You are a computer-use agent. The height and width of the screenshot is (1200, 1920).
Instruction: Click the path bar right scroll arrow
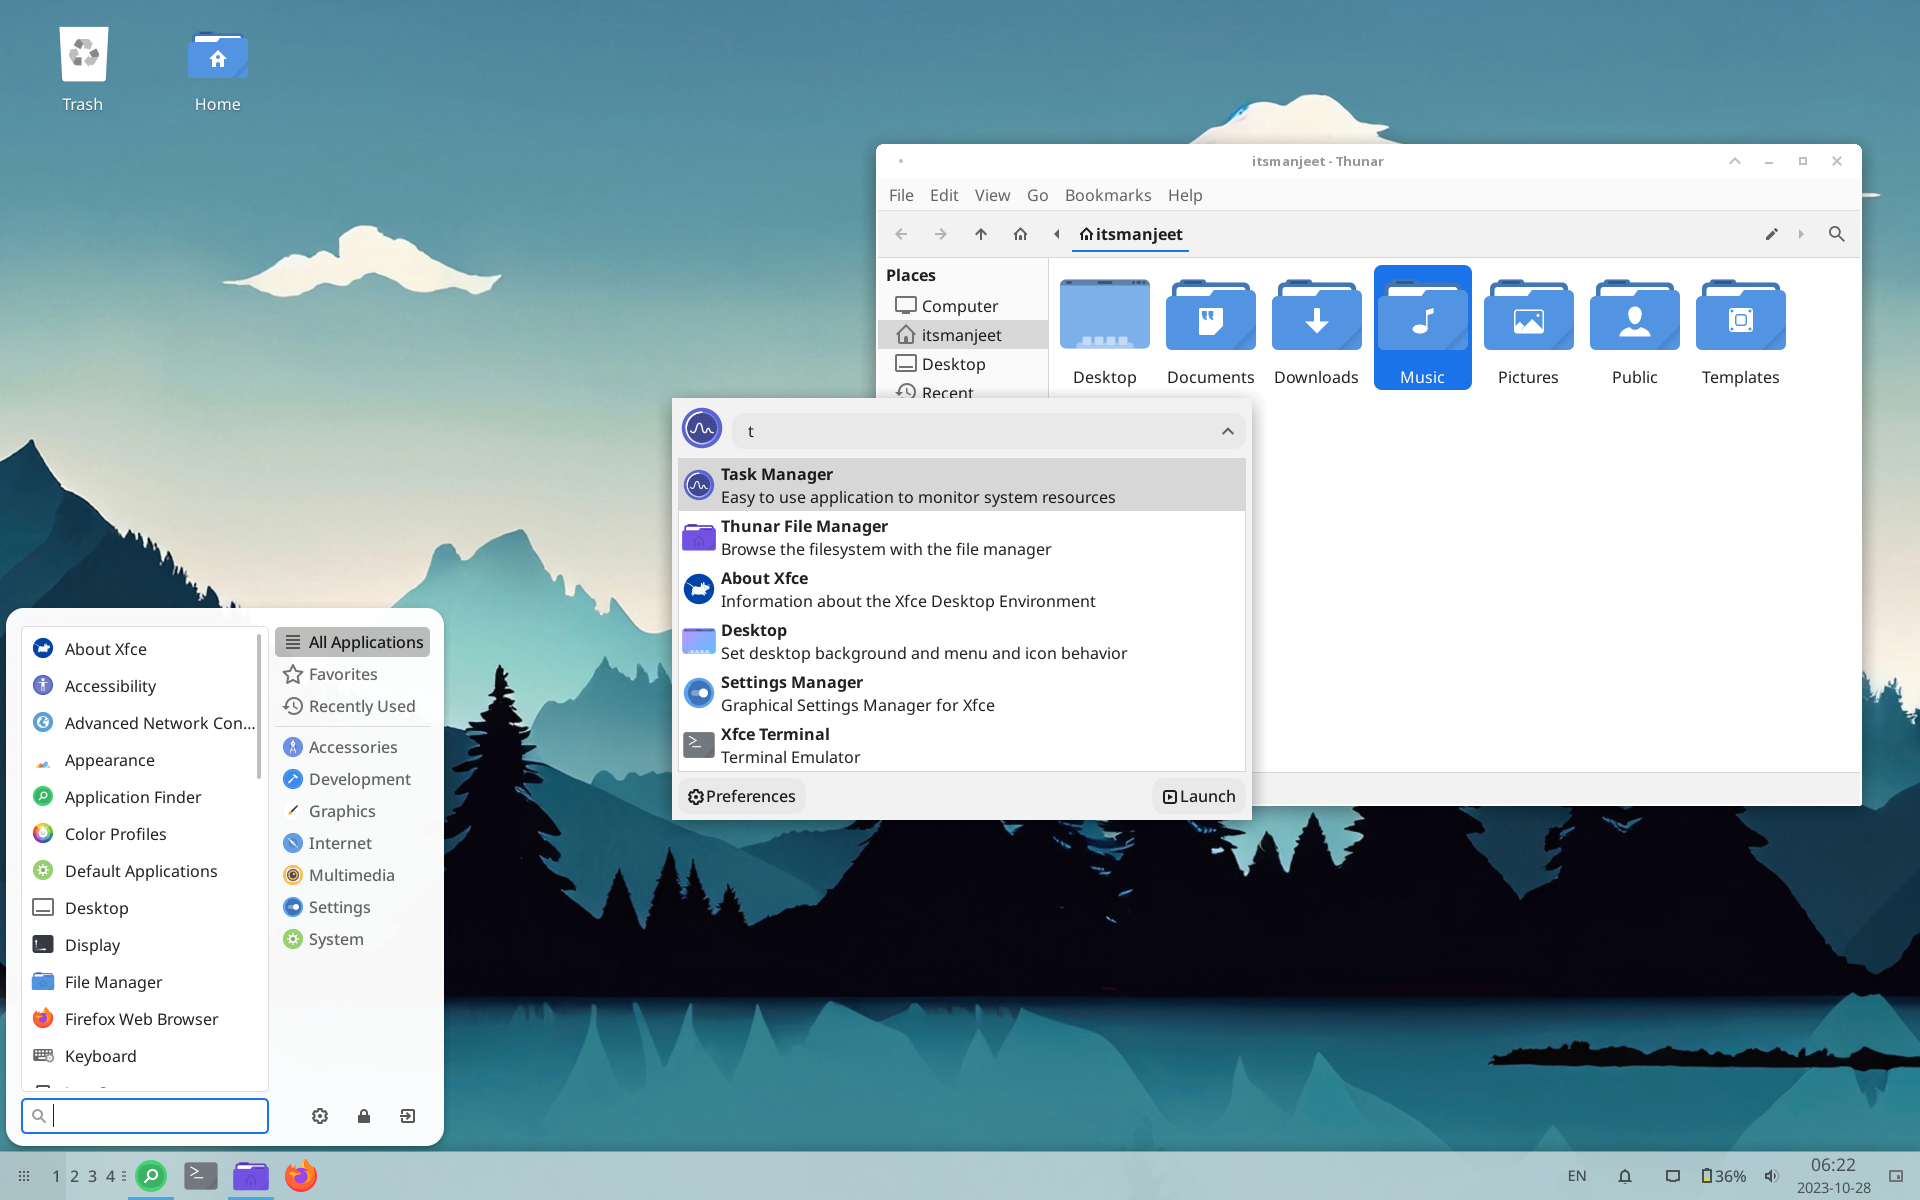click(1801, 234)
